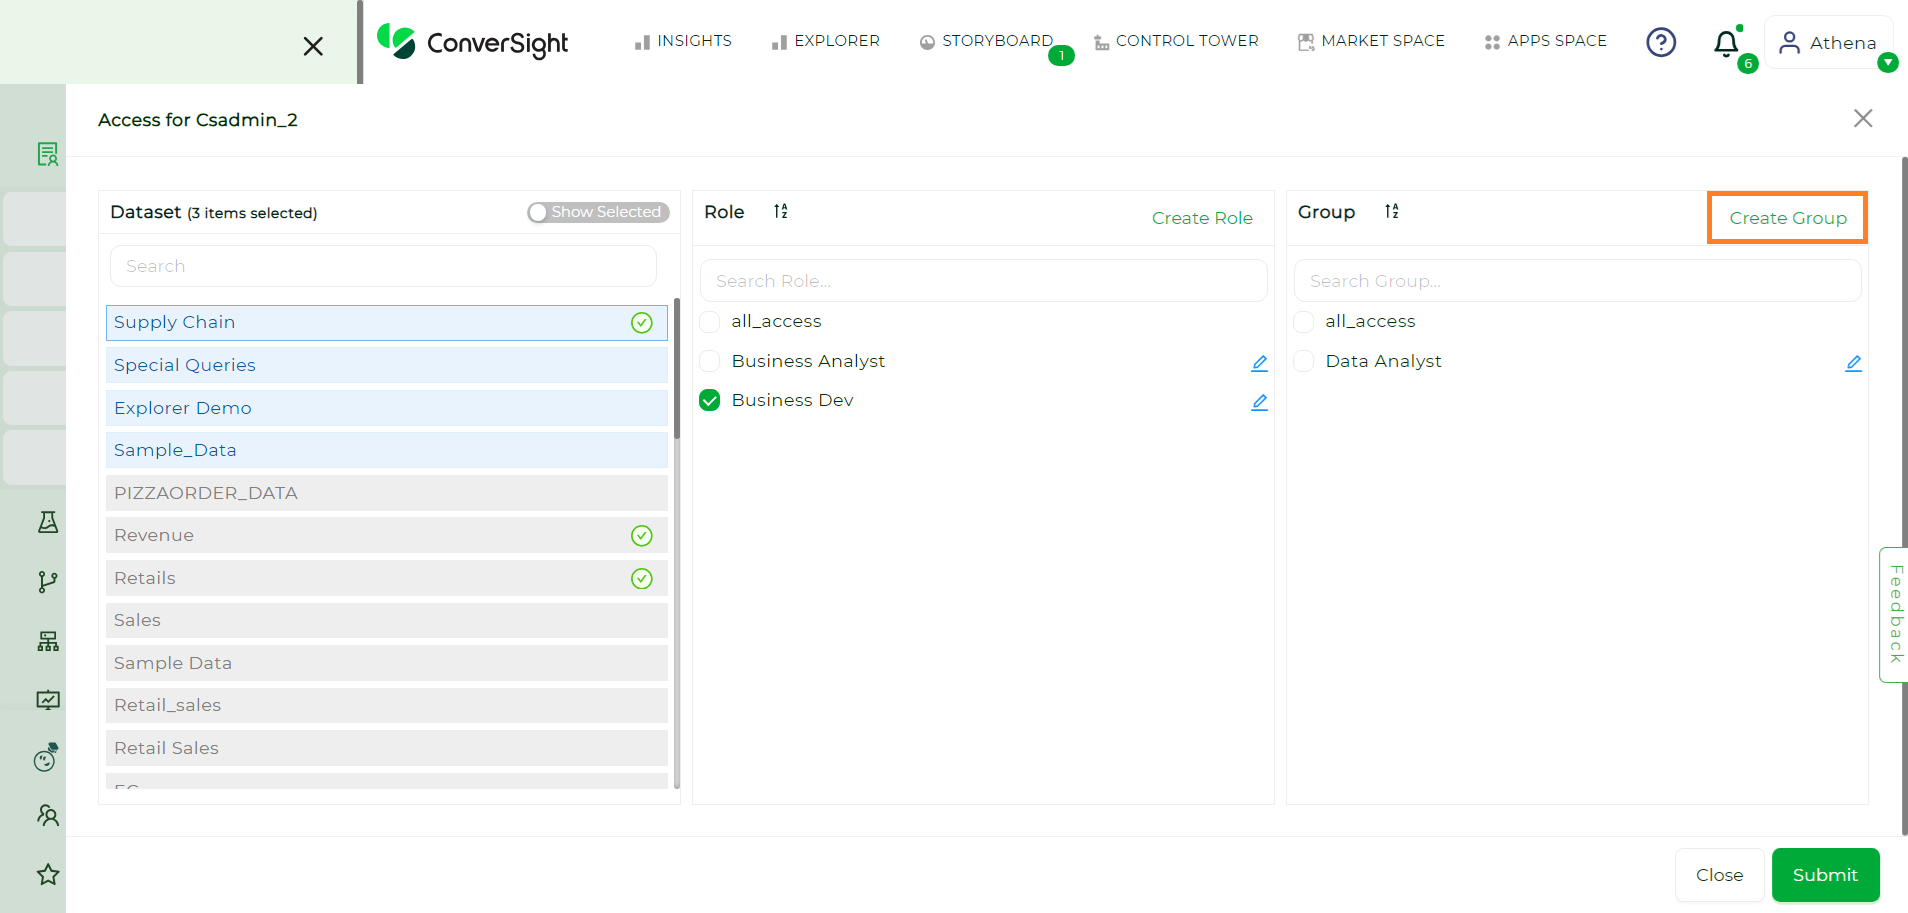Open the Athena user dropdown arrow

1888,63
